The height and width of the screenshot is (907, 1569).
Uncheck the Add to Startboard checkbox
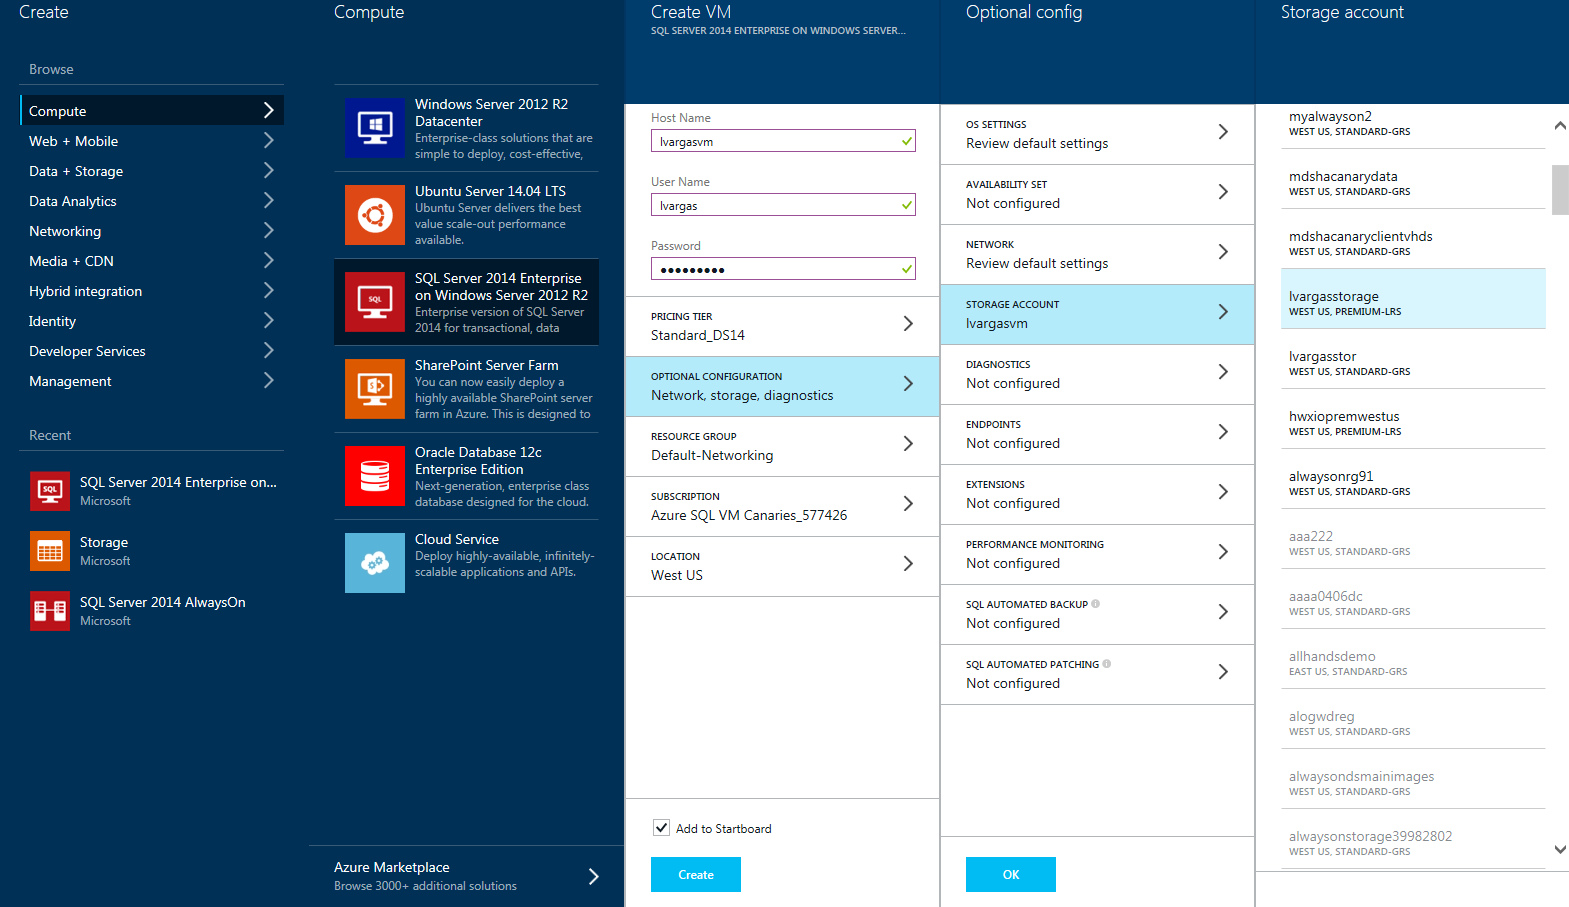(661, 828)
